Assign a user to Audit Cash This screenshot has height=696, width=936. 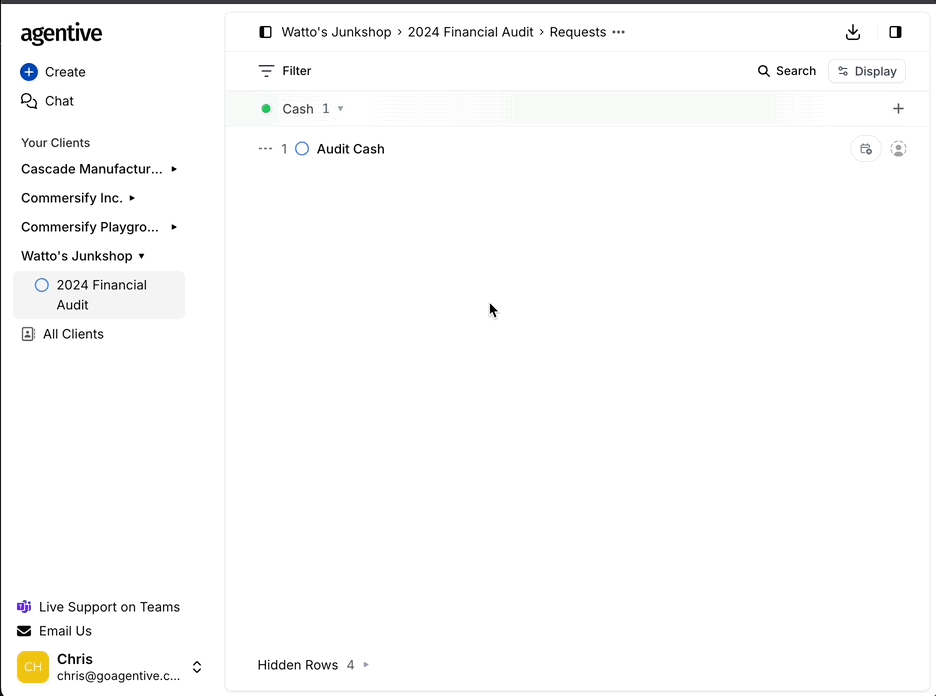click(x=898, y=148)
